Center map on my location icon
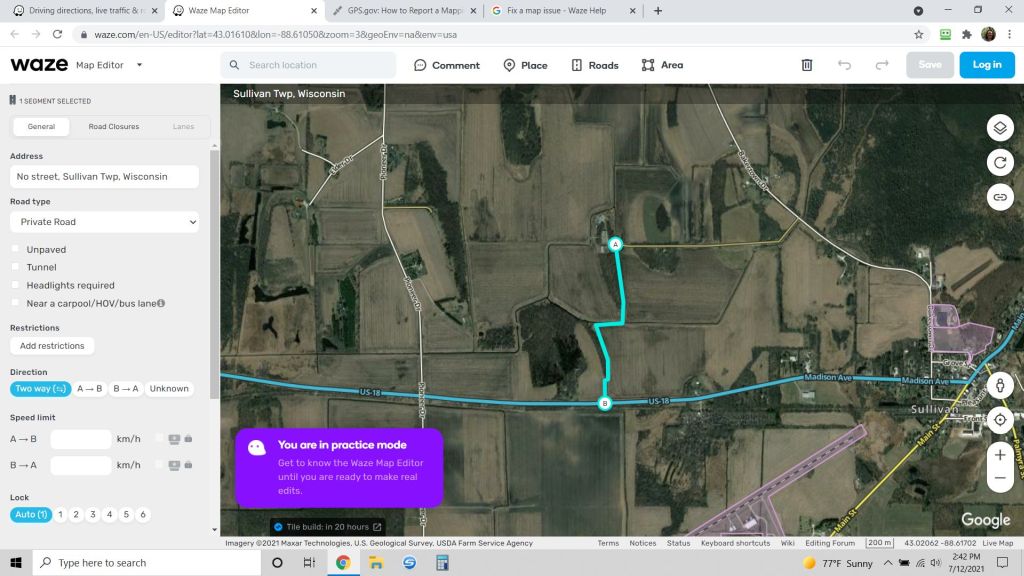Screen dimensions: 1024x576 [x=1000, y=420]
